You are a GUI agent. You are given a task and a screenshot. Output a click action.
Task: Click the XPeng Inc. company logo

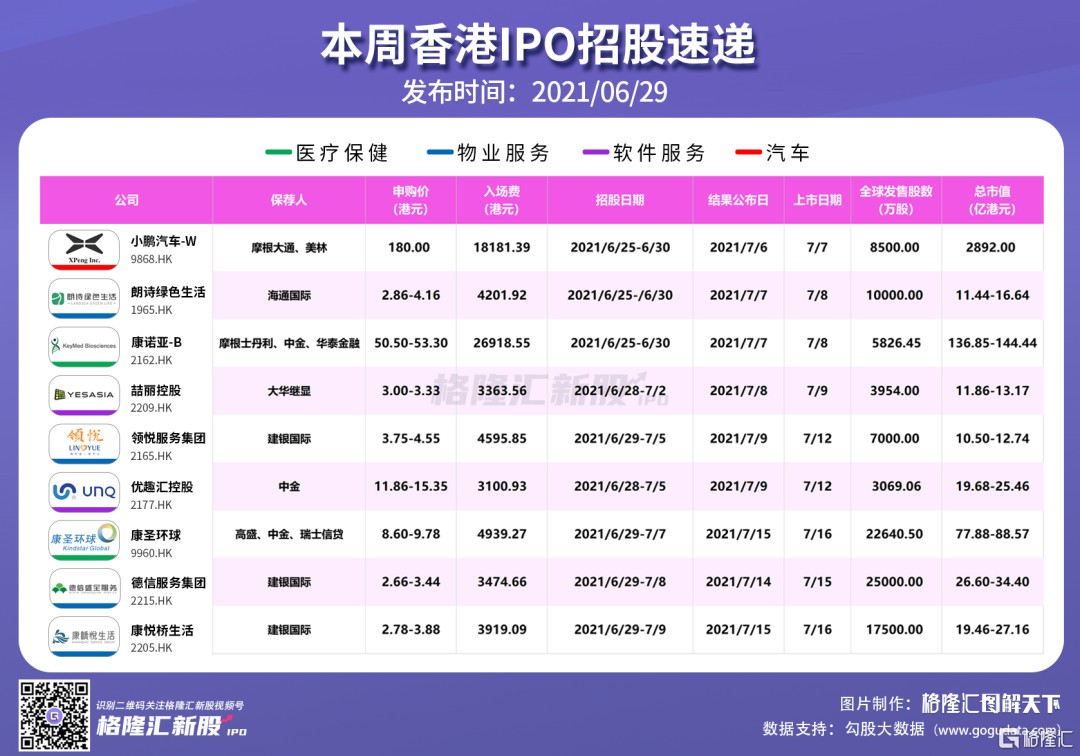(x=85, y=247)
